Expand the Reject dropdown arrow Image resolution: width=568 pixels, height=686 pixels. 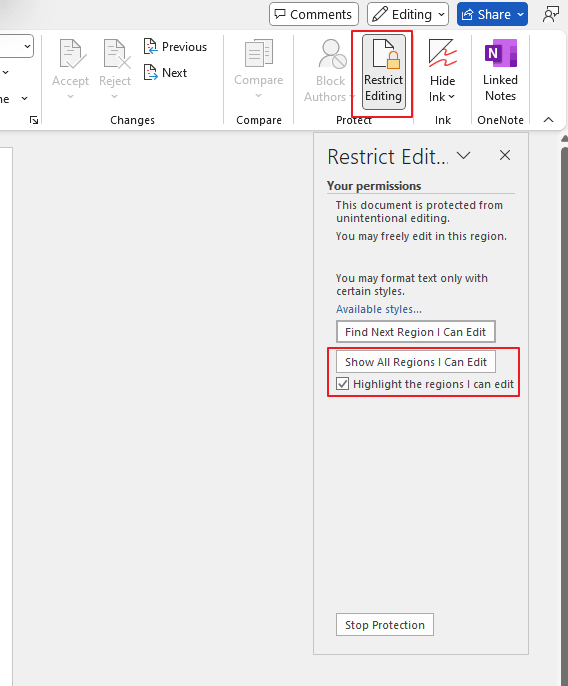pos(115,97)
